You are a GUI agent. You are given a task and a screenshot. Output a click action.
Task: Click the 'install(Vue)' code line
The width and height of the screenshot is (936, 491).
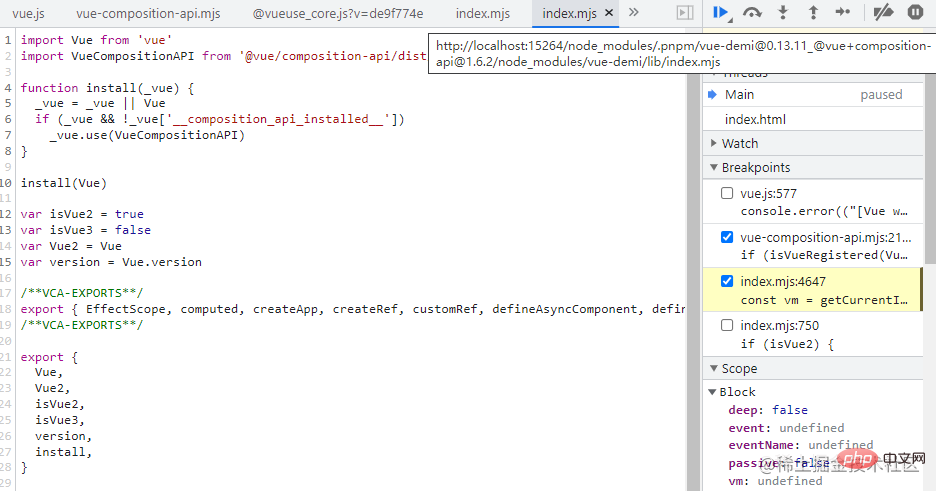(x=63, y=183)
